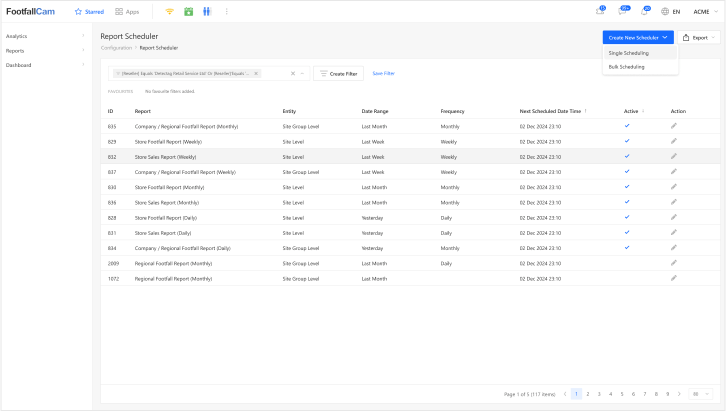Screen dimensions: 726x411
Task: Go to page 9
Action: tap(667, 394)
